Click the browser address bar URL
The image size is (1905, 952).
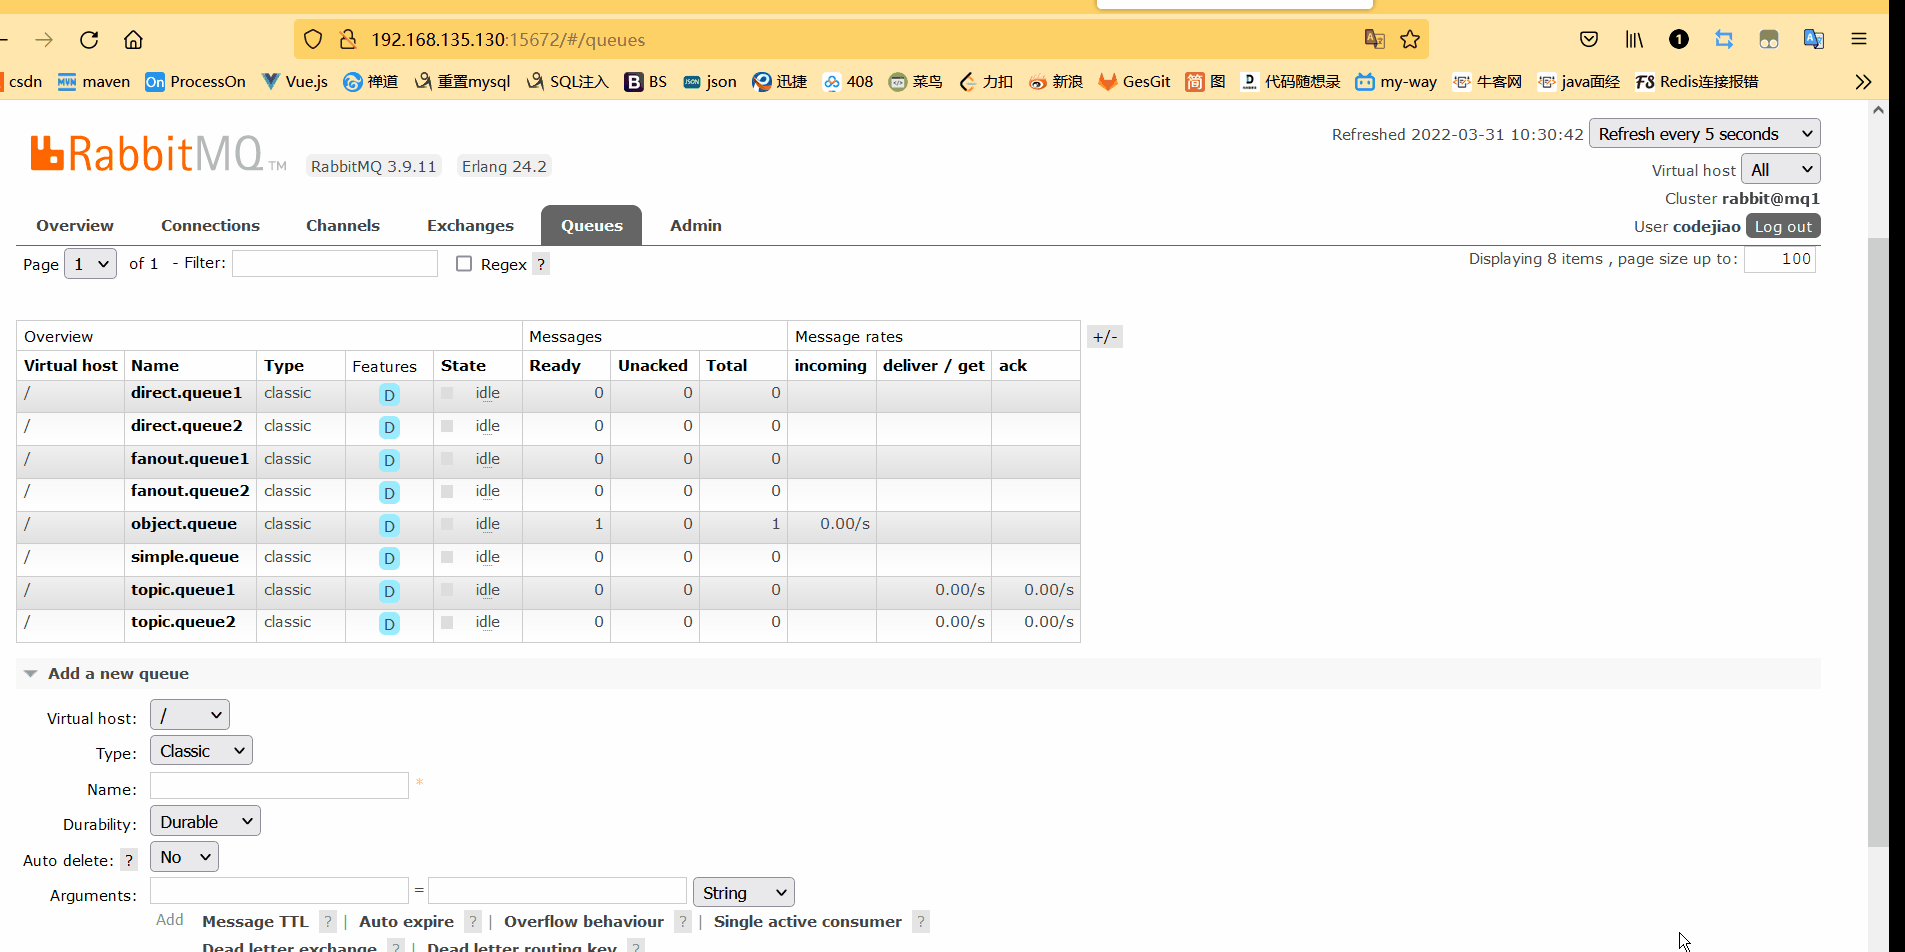point(508,40)
